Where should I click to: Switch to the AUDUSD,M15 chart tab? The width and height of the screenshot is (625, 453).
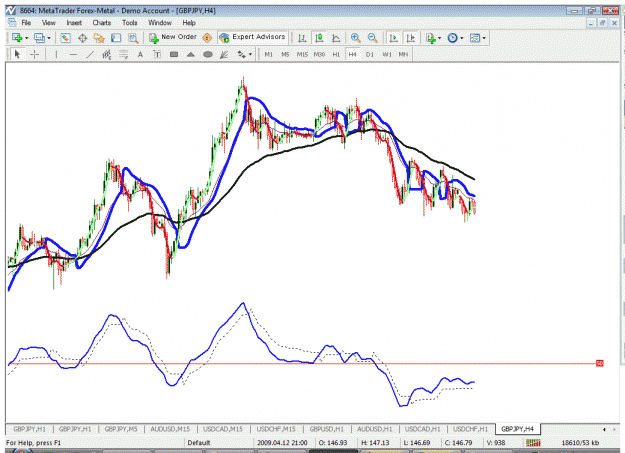click(170, 429)
